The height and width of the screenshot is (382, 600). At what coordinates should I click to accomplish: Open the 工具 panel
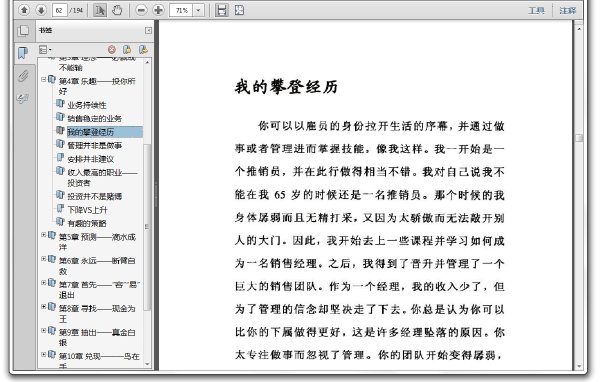[536, 10]
